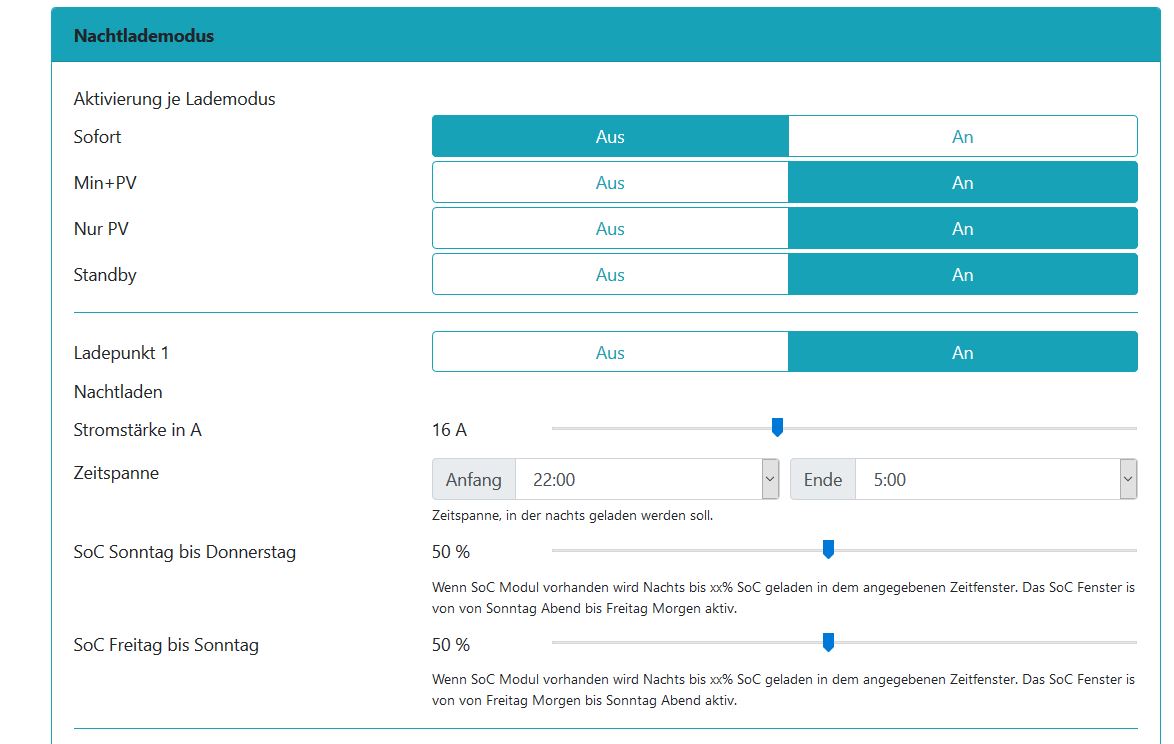Open the Ende time dropdown
The height and width of the screenshot is (744, 1174).
(x=990, y=480)
